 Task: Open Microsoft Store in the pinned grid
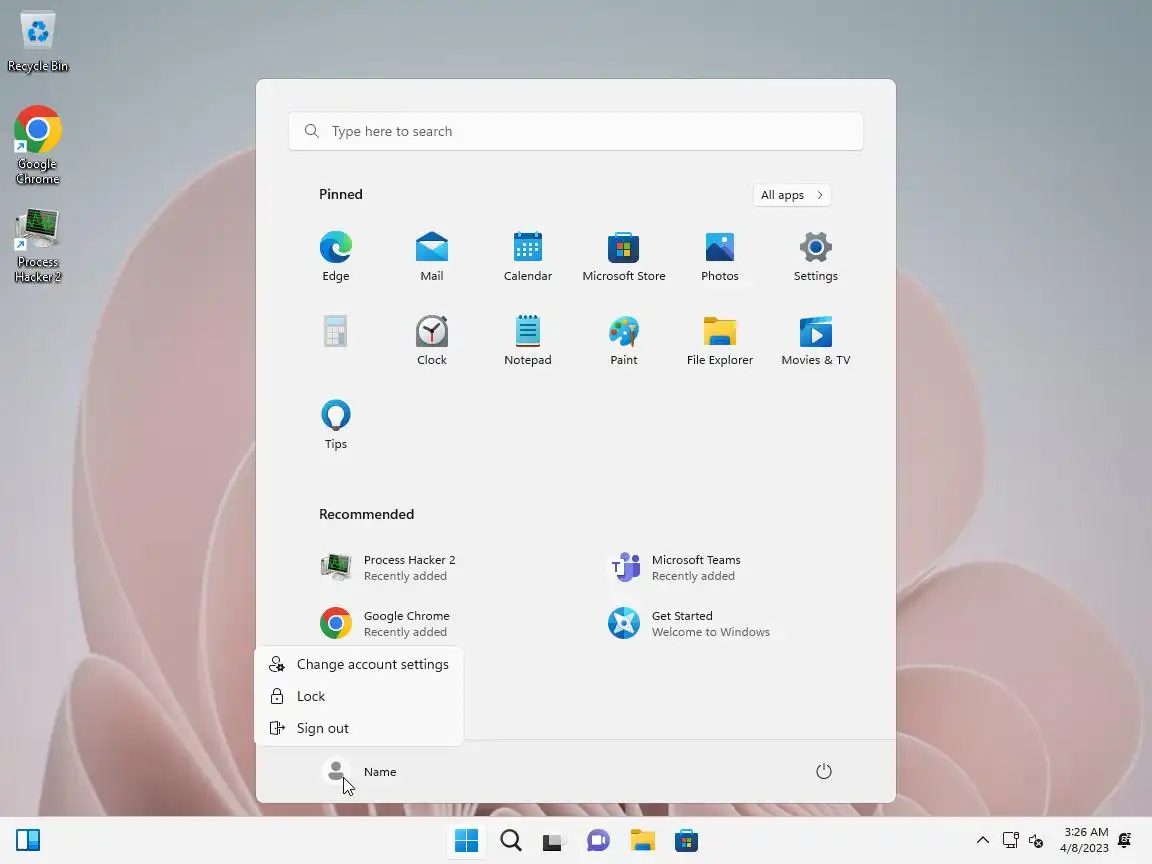(624, 256)
